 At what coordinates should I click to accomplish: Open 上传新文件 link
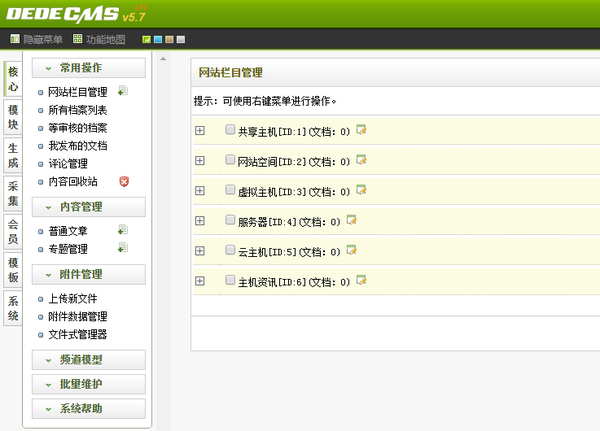click(x=73, y=298)
